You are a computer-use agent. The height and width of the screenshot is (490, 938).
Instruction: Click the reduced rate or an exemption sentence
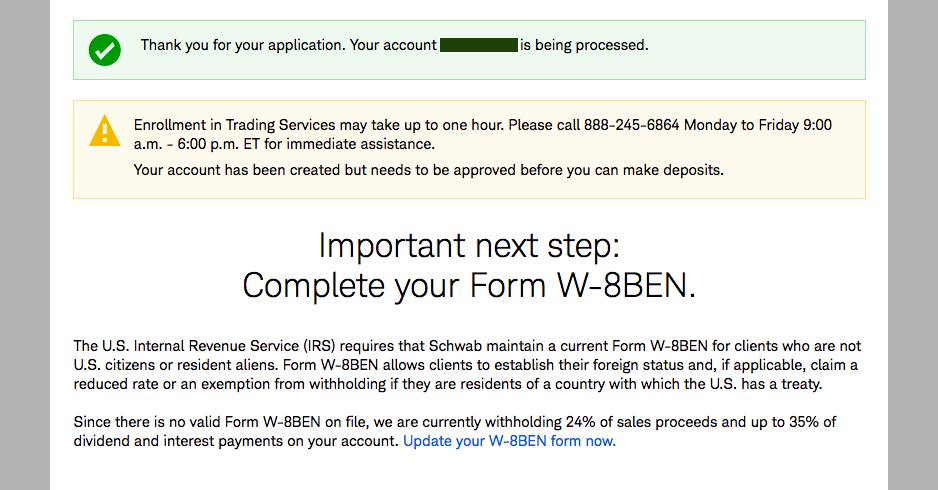click(x=447, y=384)
